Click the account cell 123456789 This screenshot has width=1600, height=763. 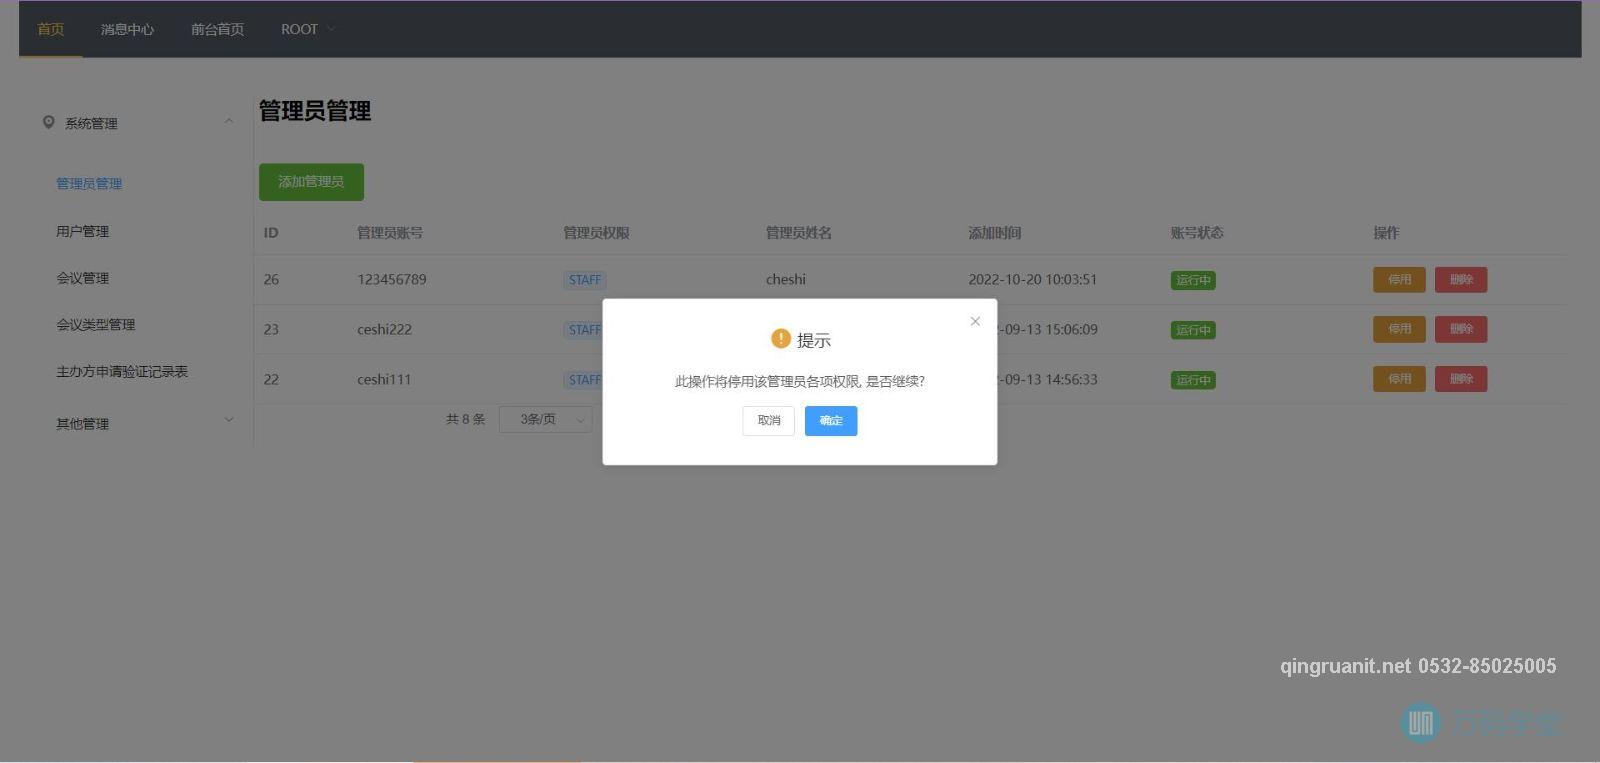tap(392, 280)
